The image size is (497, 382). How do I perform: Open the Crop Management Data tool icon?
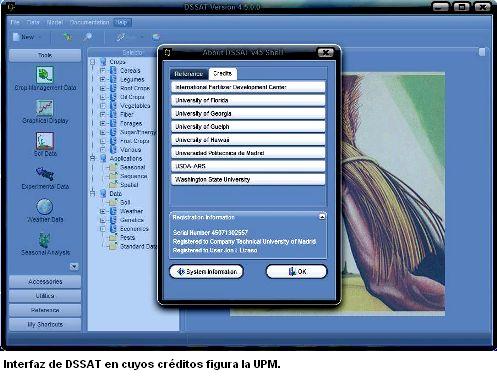45,75
